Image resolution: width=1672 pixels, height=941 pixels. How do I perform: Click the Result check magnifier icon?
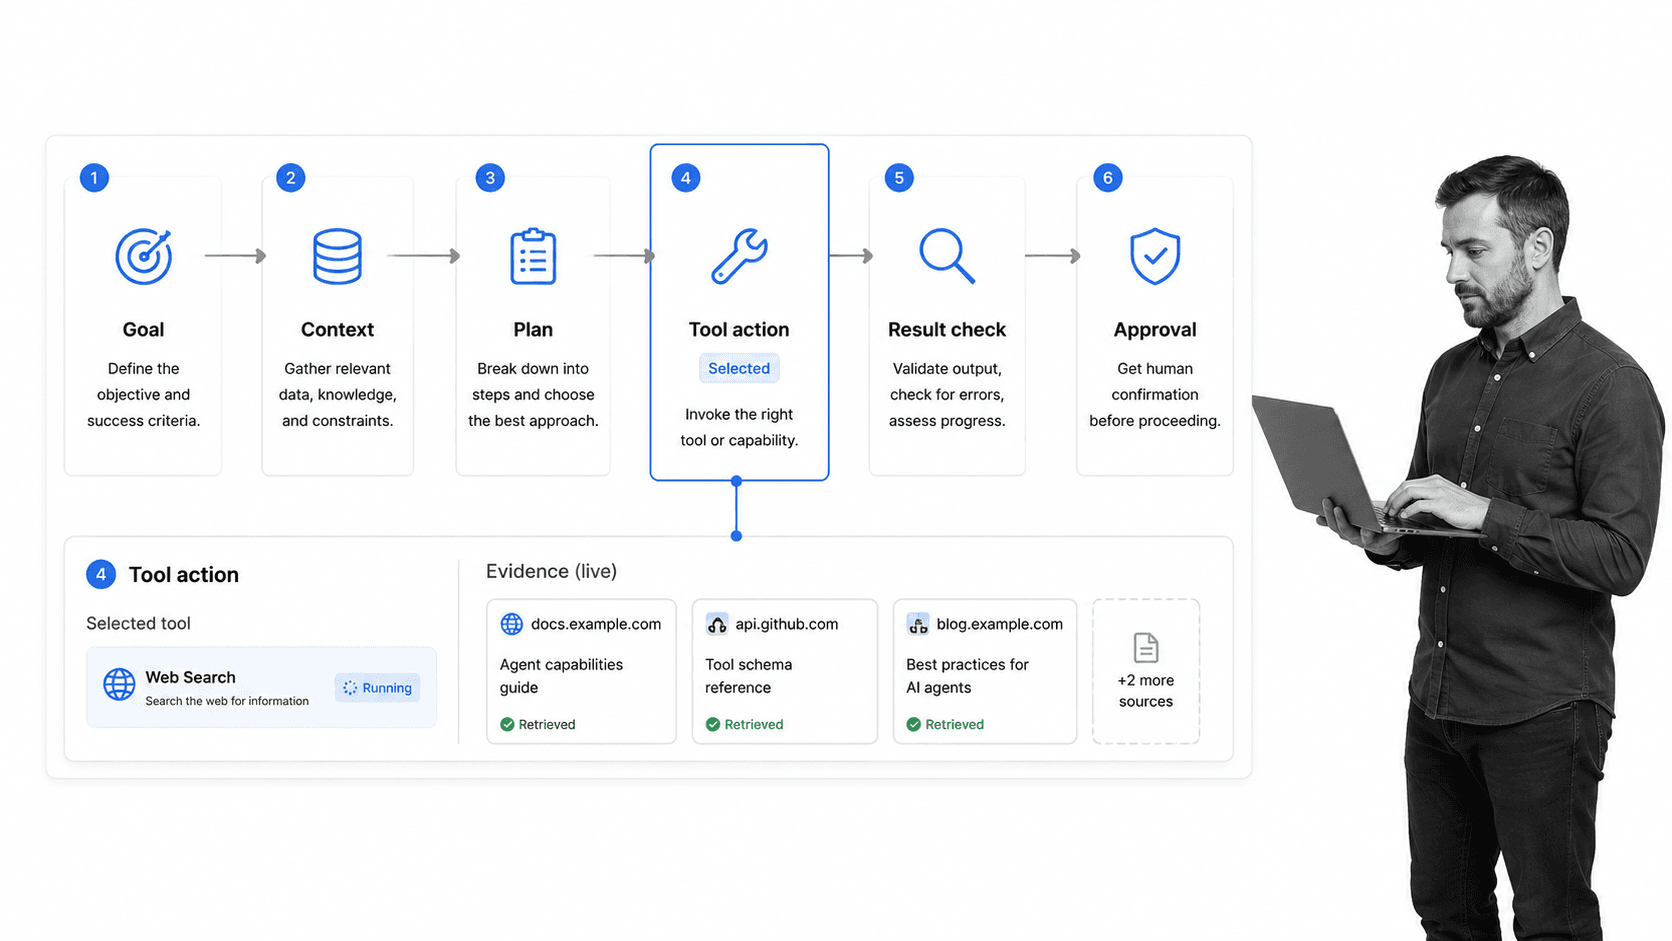pyautogui.click(x=947, y=256)
